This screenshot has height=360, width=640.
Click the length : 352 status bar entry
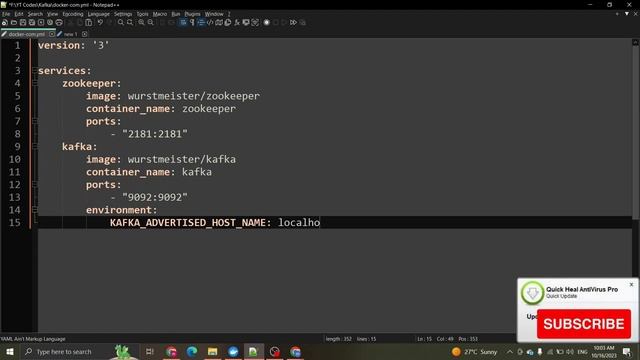[338, 339]
